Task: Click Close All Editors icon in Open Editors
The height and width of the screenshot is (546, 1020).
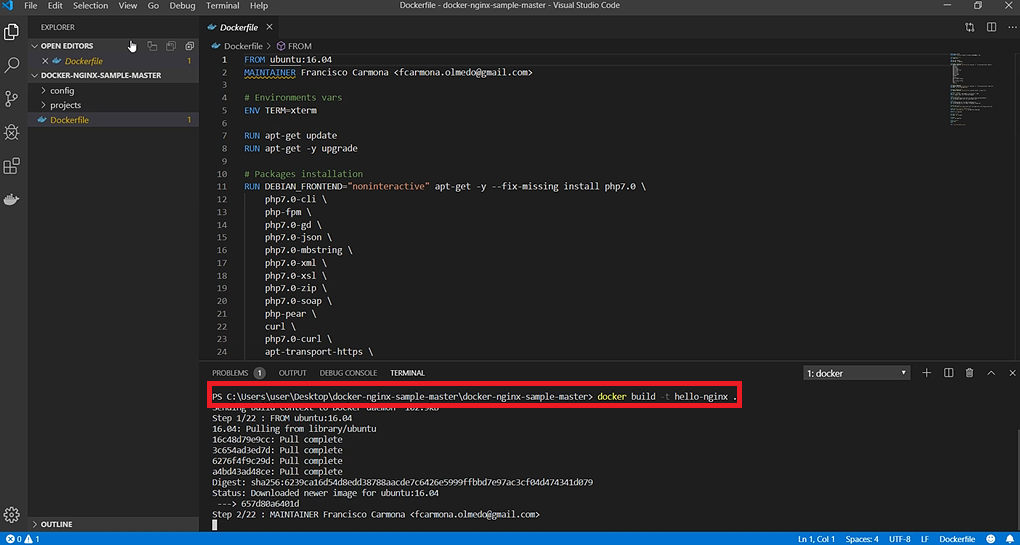Action: [x=190, y=46]
